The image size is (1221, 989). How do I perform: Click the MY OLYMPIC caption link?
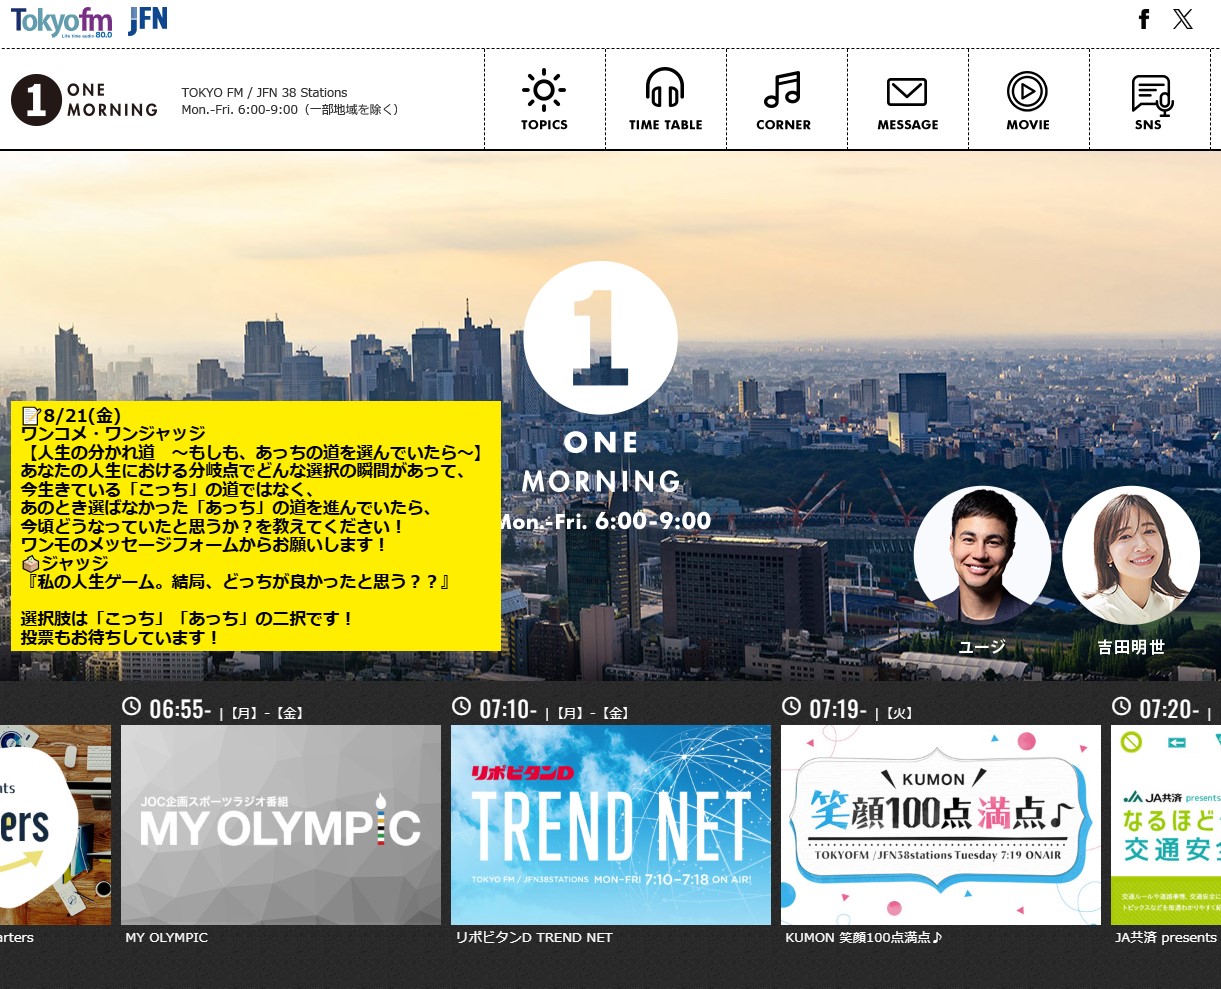tap(167, 938)
